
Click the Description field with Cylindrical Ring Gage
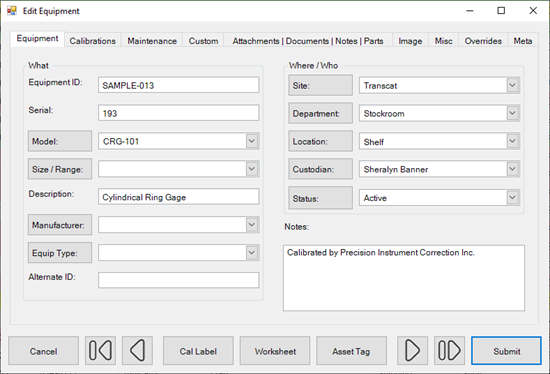[x=179, y=197]
